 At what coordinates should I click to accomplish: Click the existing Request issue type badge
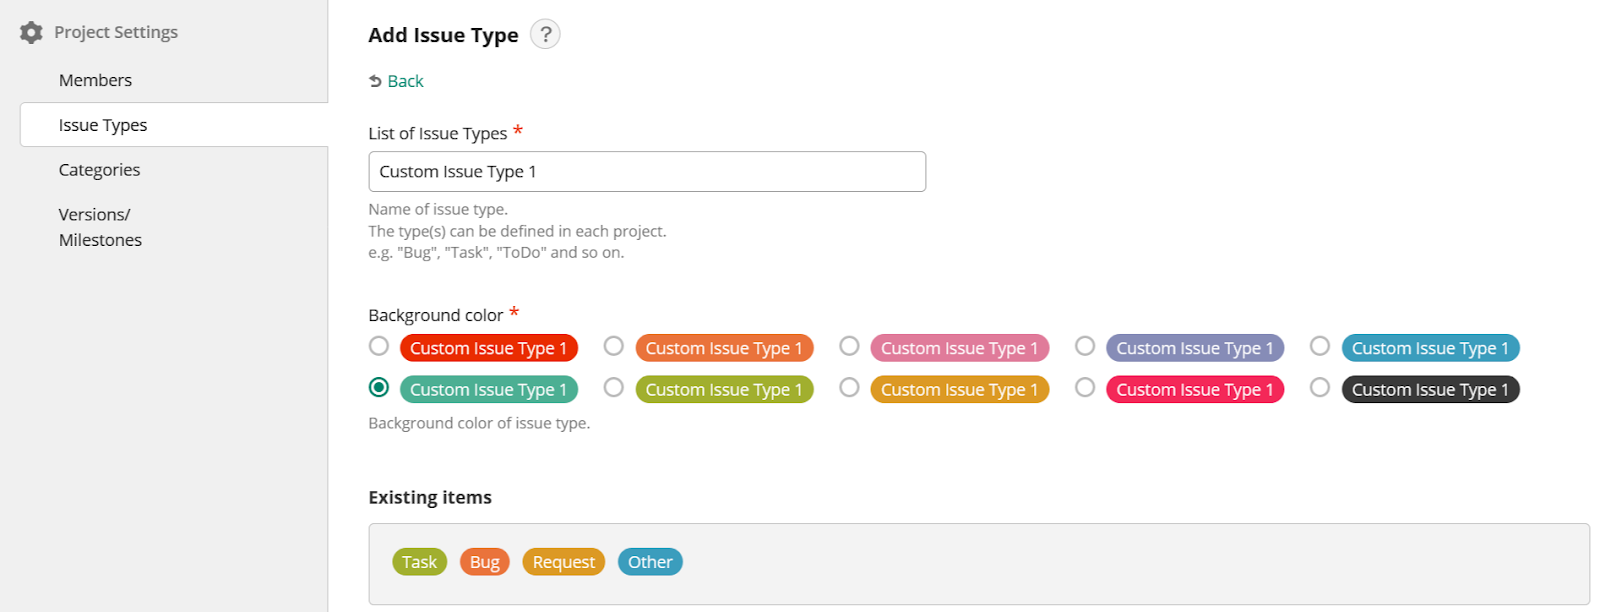tap(563, 562)
